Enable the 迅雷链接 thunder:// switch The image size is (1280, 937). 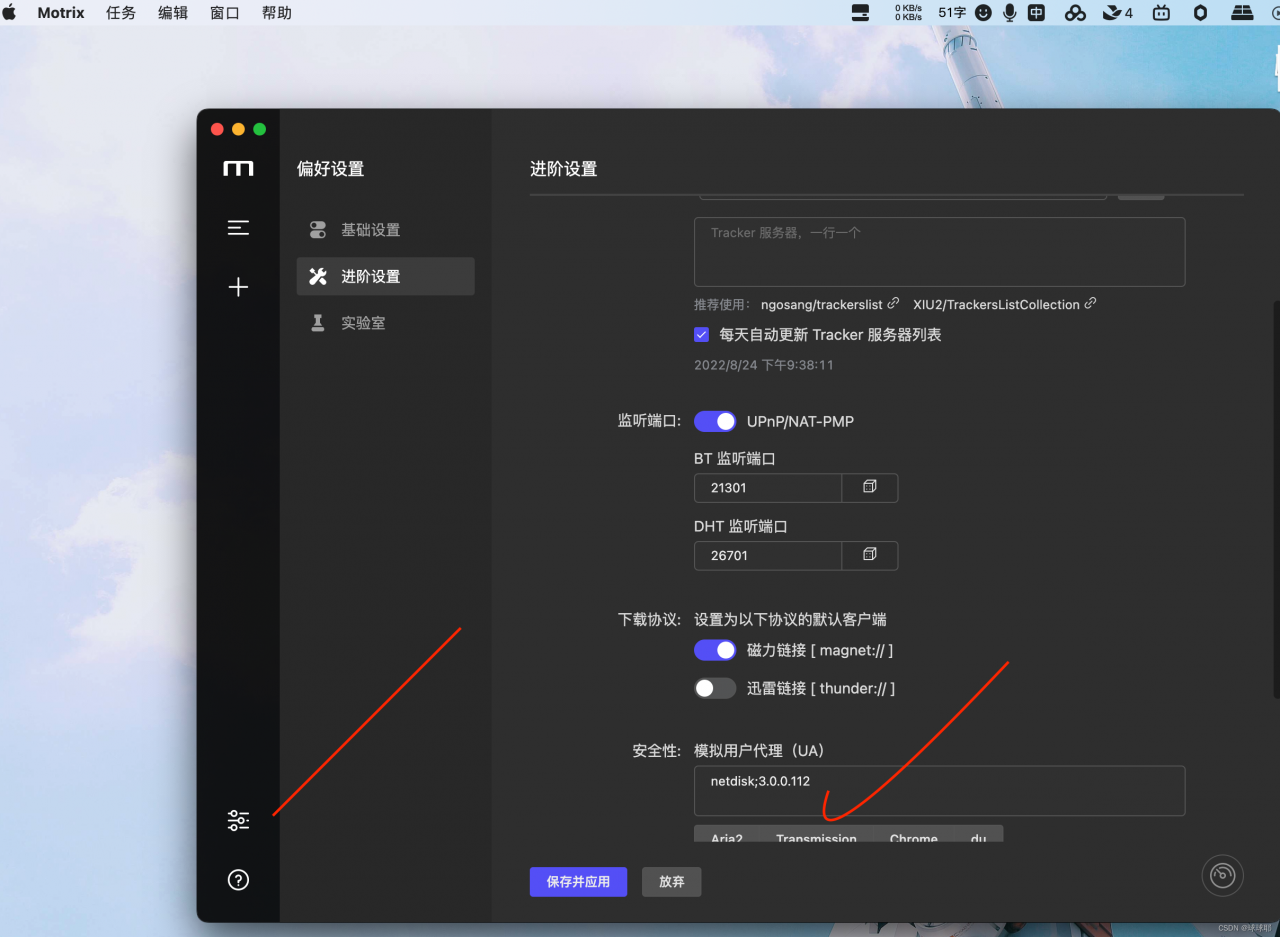point(715,689)
